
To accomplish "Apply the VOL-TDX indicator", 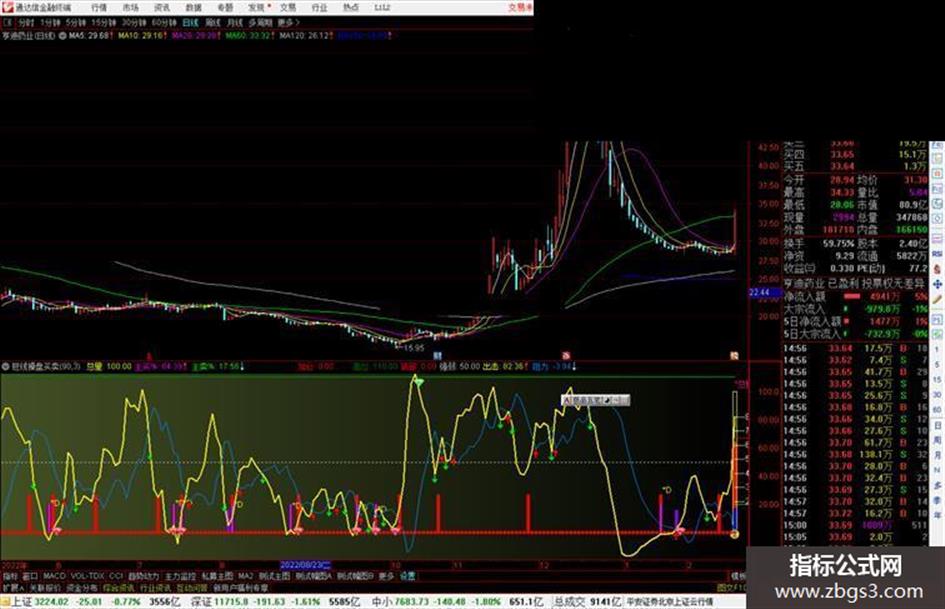I will (x=88, y=576).
